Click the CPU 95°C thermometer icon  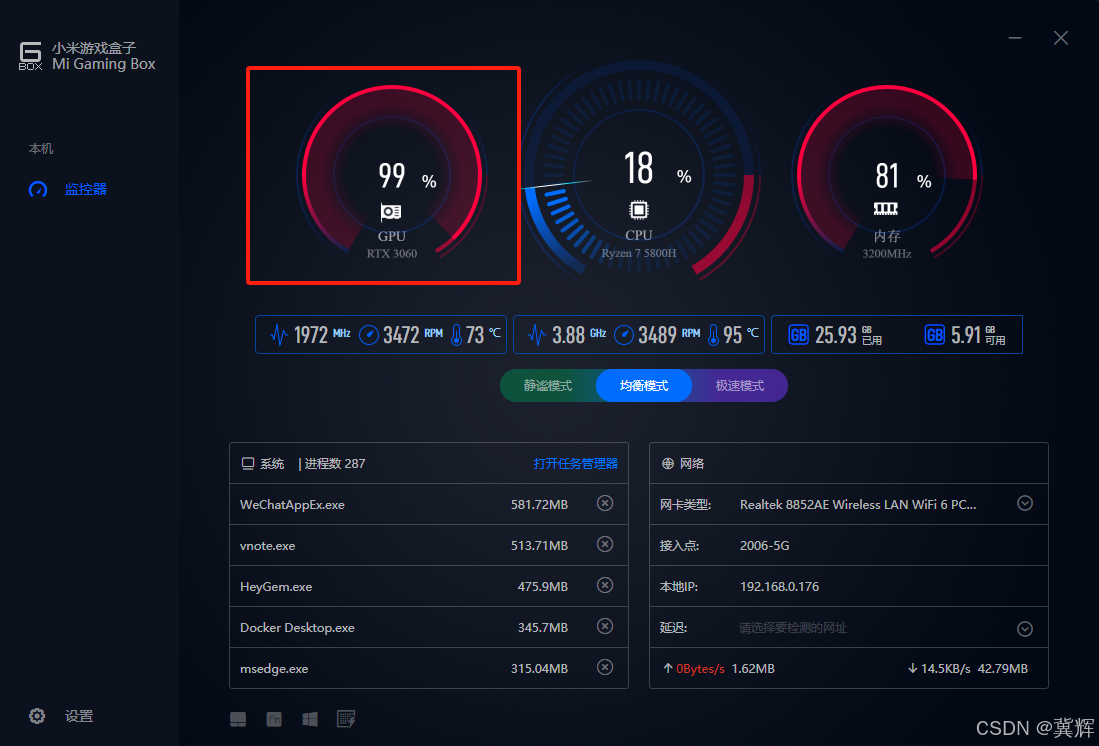click(714, 334)
